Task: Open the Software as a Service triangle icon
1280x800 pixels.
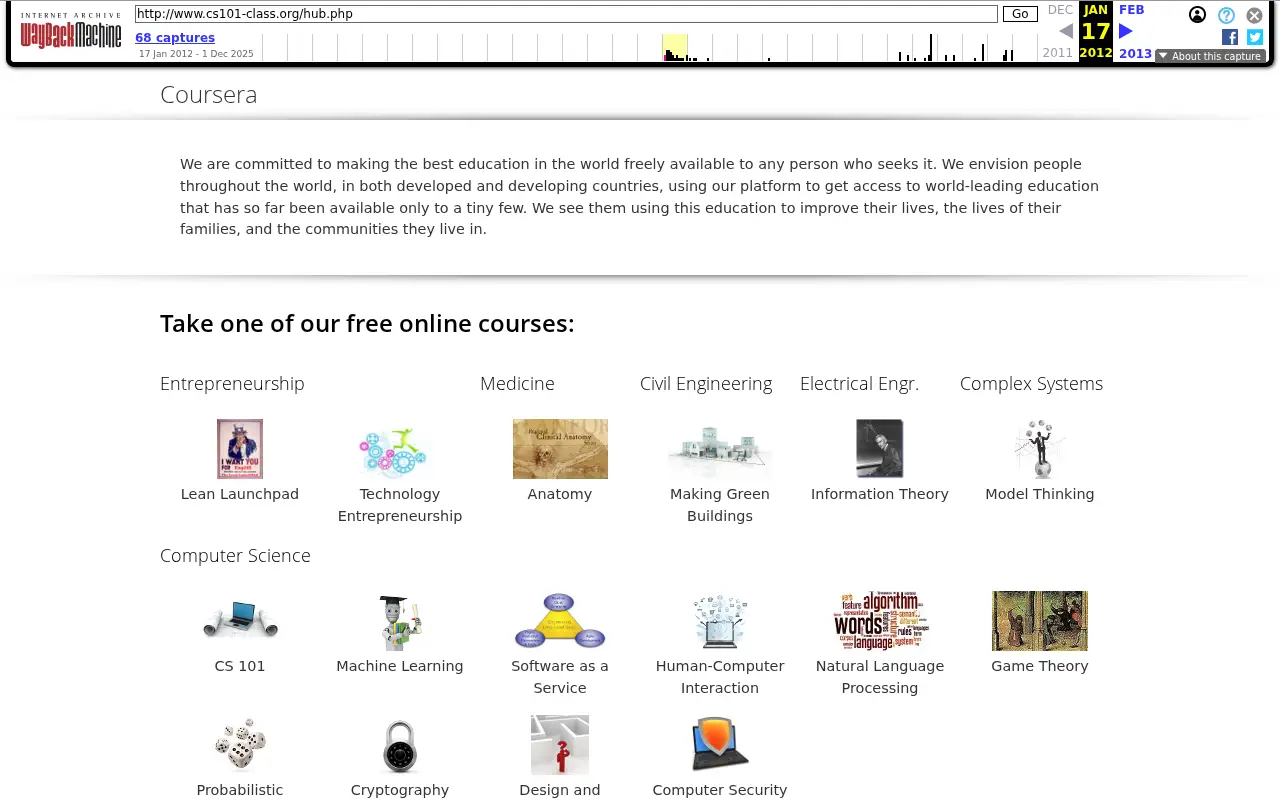Action: point(560,621)
